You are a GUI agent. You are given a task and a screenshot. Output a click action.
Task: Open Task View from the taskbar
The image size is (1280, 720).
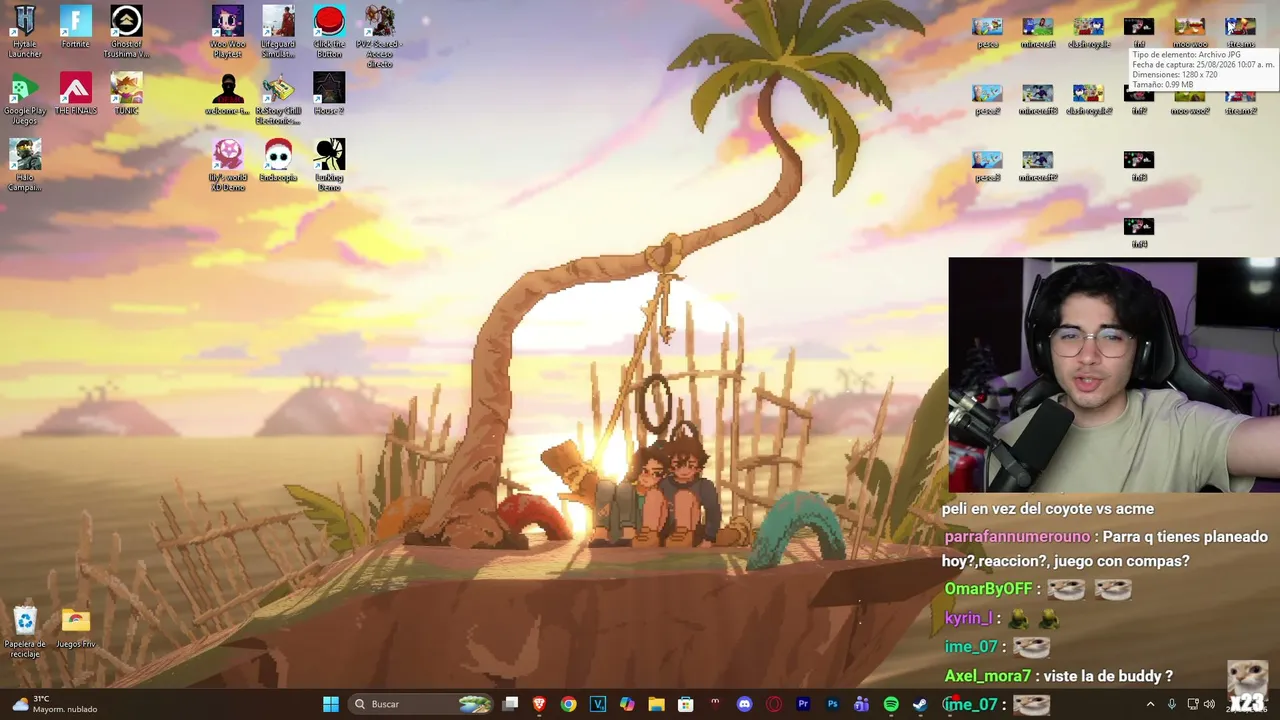[510, 704]
